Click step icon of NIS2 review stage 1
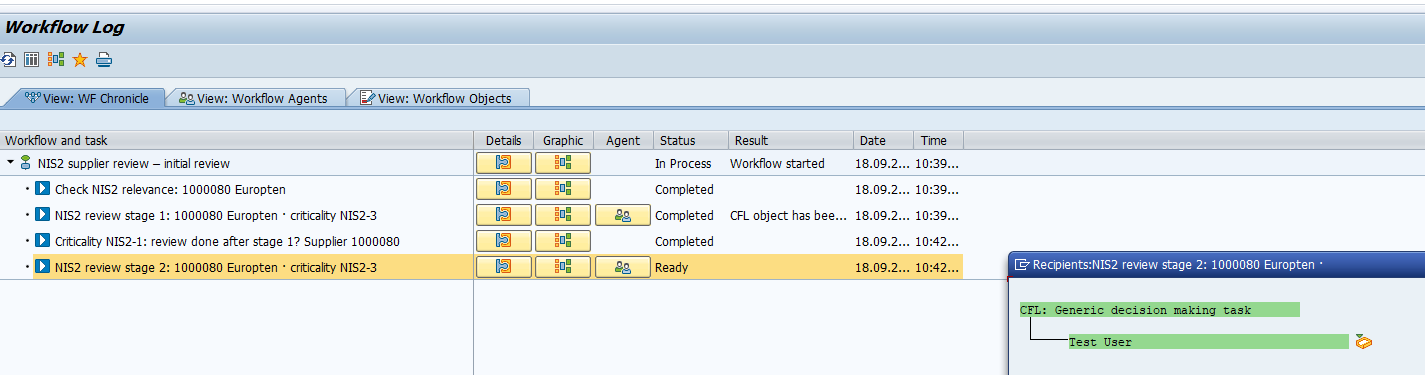 [x=43, y=215]
